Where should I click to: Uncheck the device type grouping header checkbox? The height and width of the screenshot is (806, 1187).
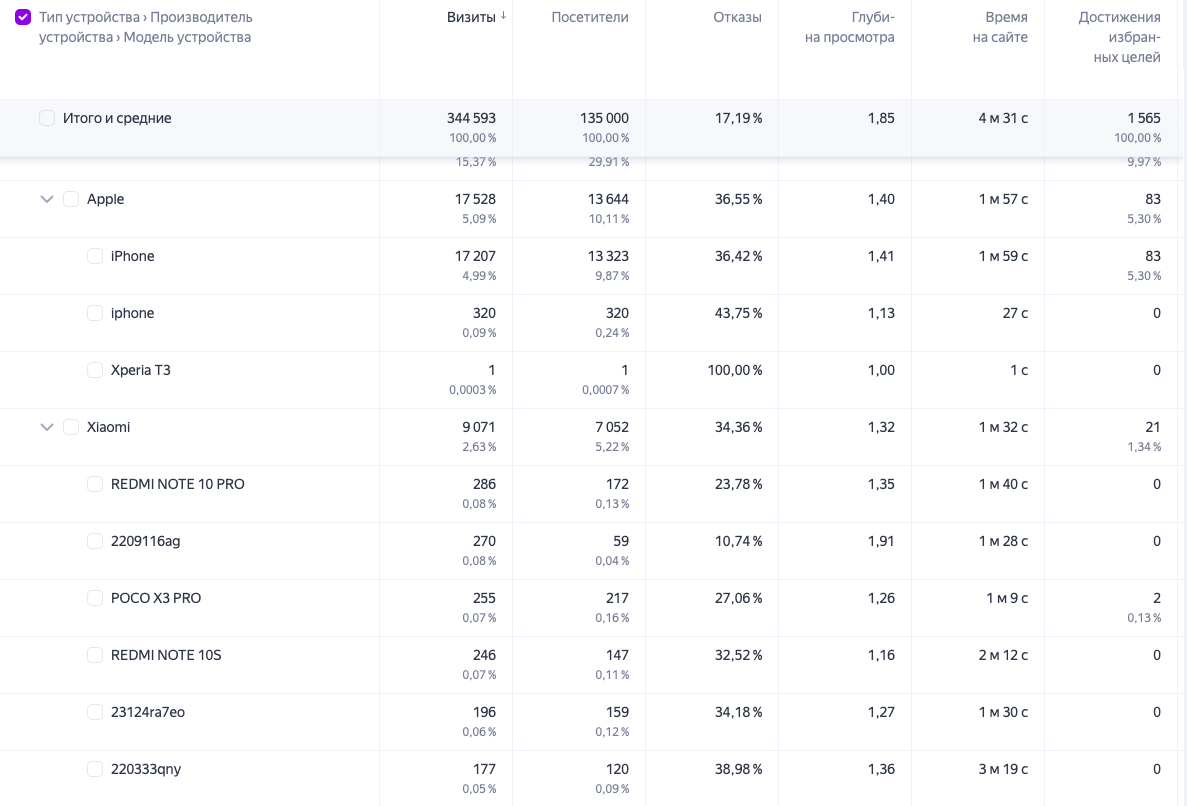(23, 17)
